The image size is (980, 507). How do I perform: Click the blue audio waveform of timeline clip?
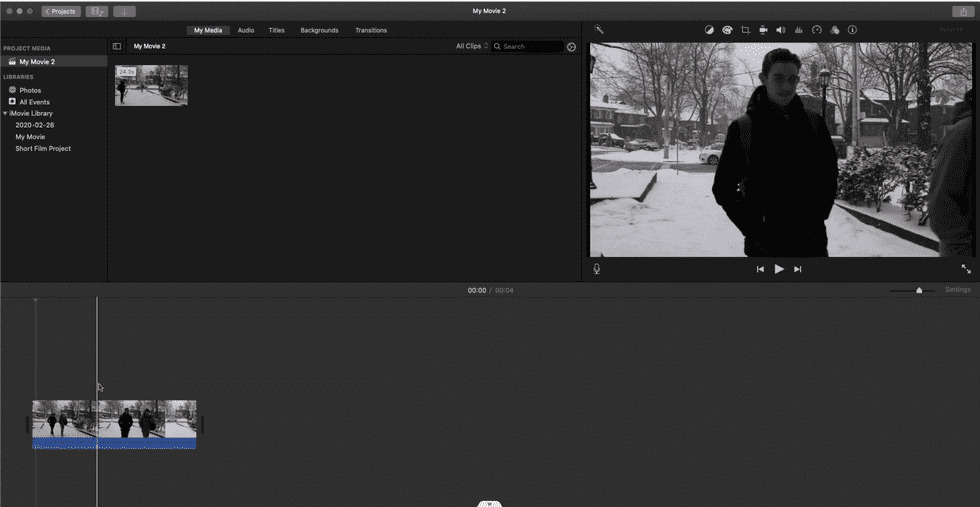114,443
